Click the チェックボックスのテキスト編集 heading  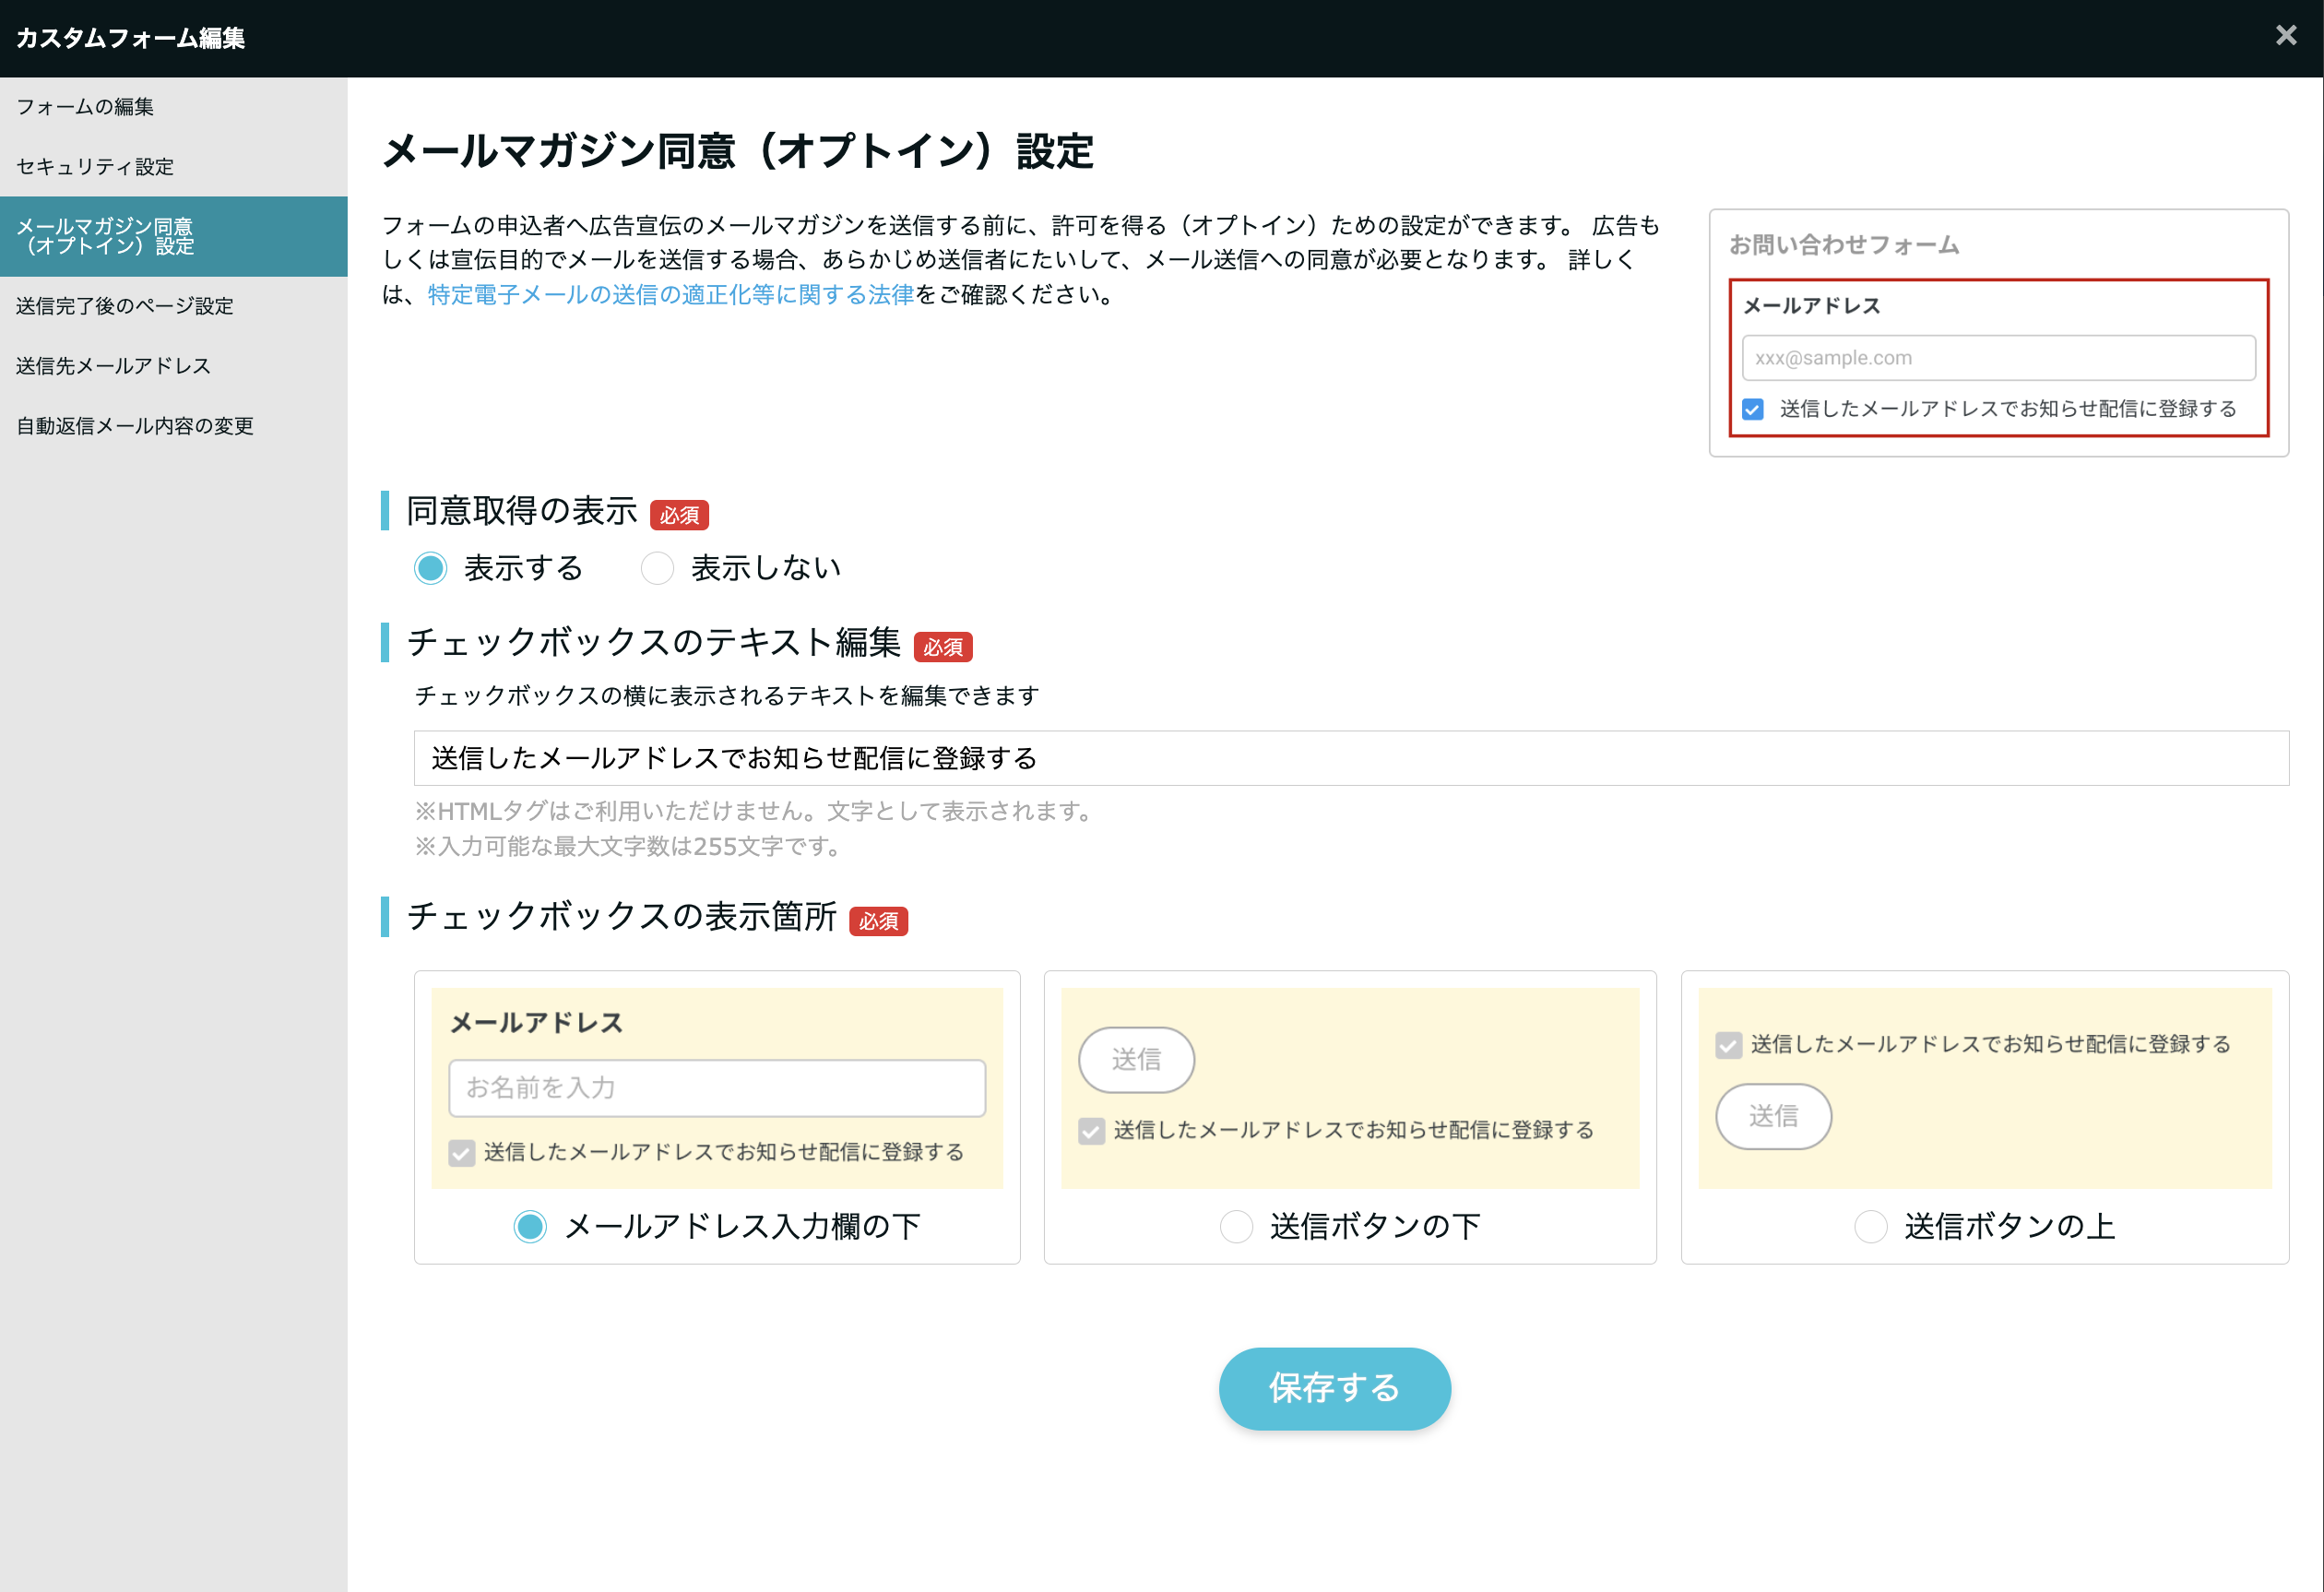tap(654, 642)
